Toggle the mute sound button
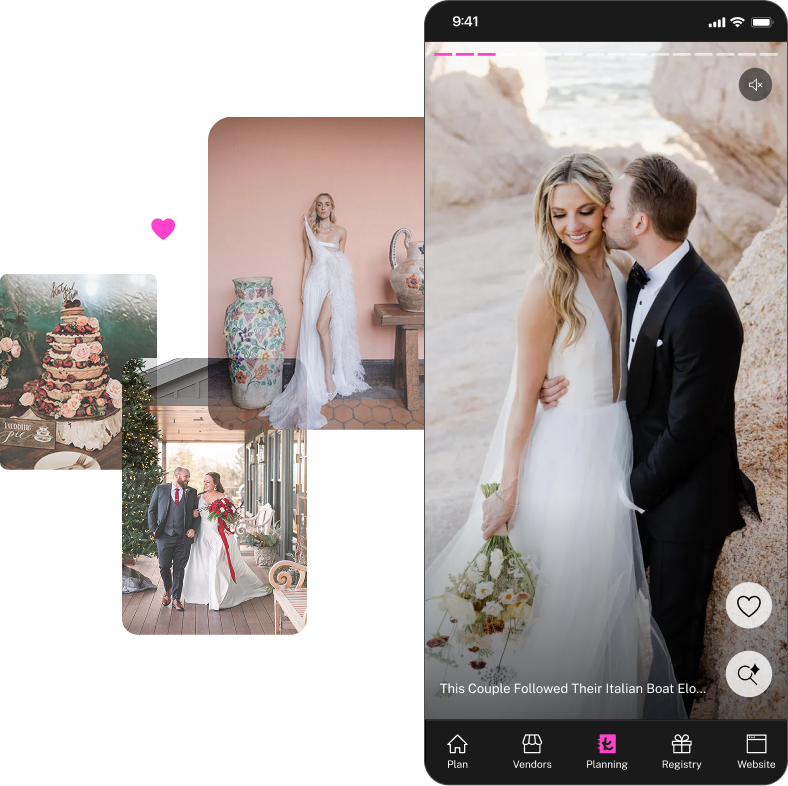The image size is (788, 786). [755, 85]
